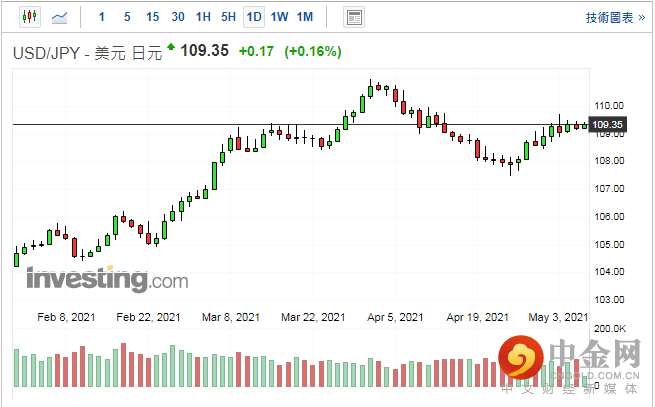Click the Feb 8, 2021 date label
The width and height of the screenshot is (655, 407).
(66, 317)
